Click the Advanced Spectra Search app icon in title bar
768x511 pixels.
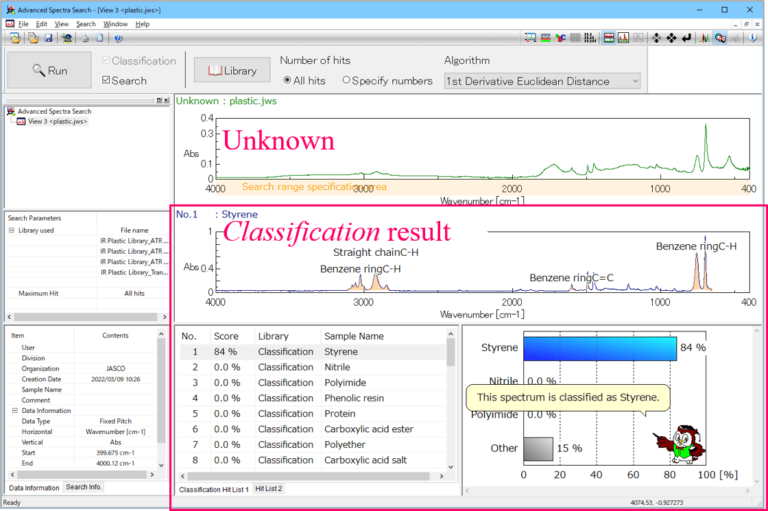point(10,10)
